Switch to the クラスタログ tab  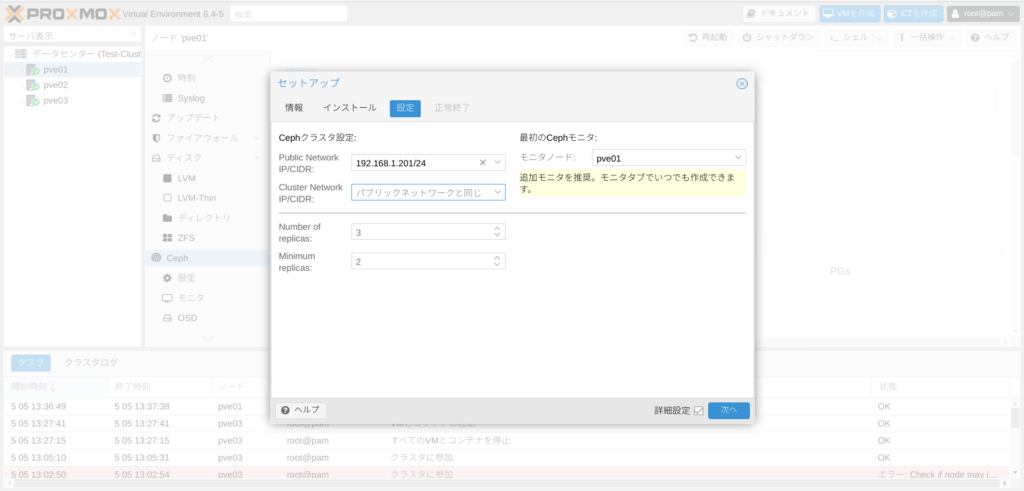point(91,362)
